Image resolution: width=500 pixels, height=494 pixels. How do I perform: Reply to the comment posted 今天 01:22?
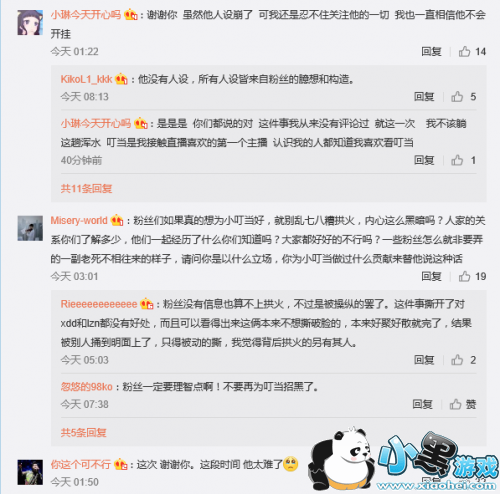(431, 52)
